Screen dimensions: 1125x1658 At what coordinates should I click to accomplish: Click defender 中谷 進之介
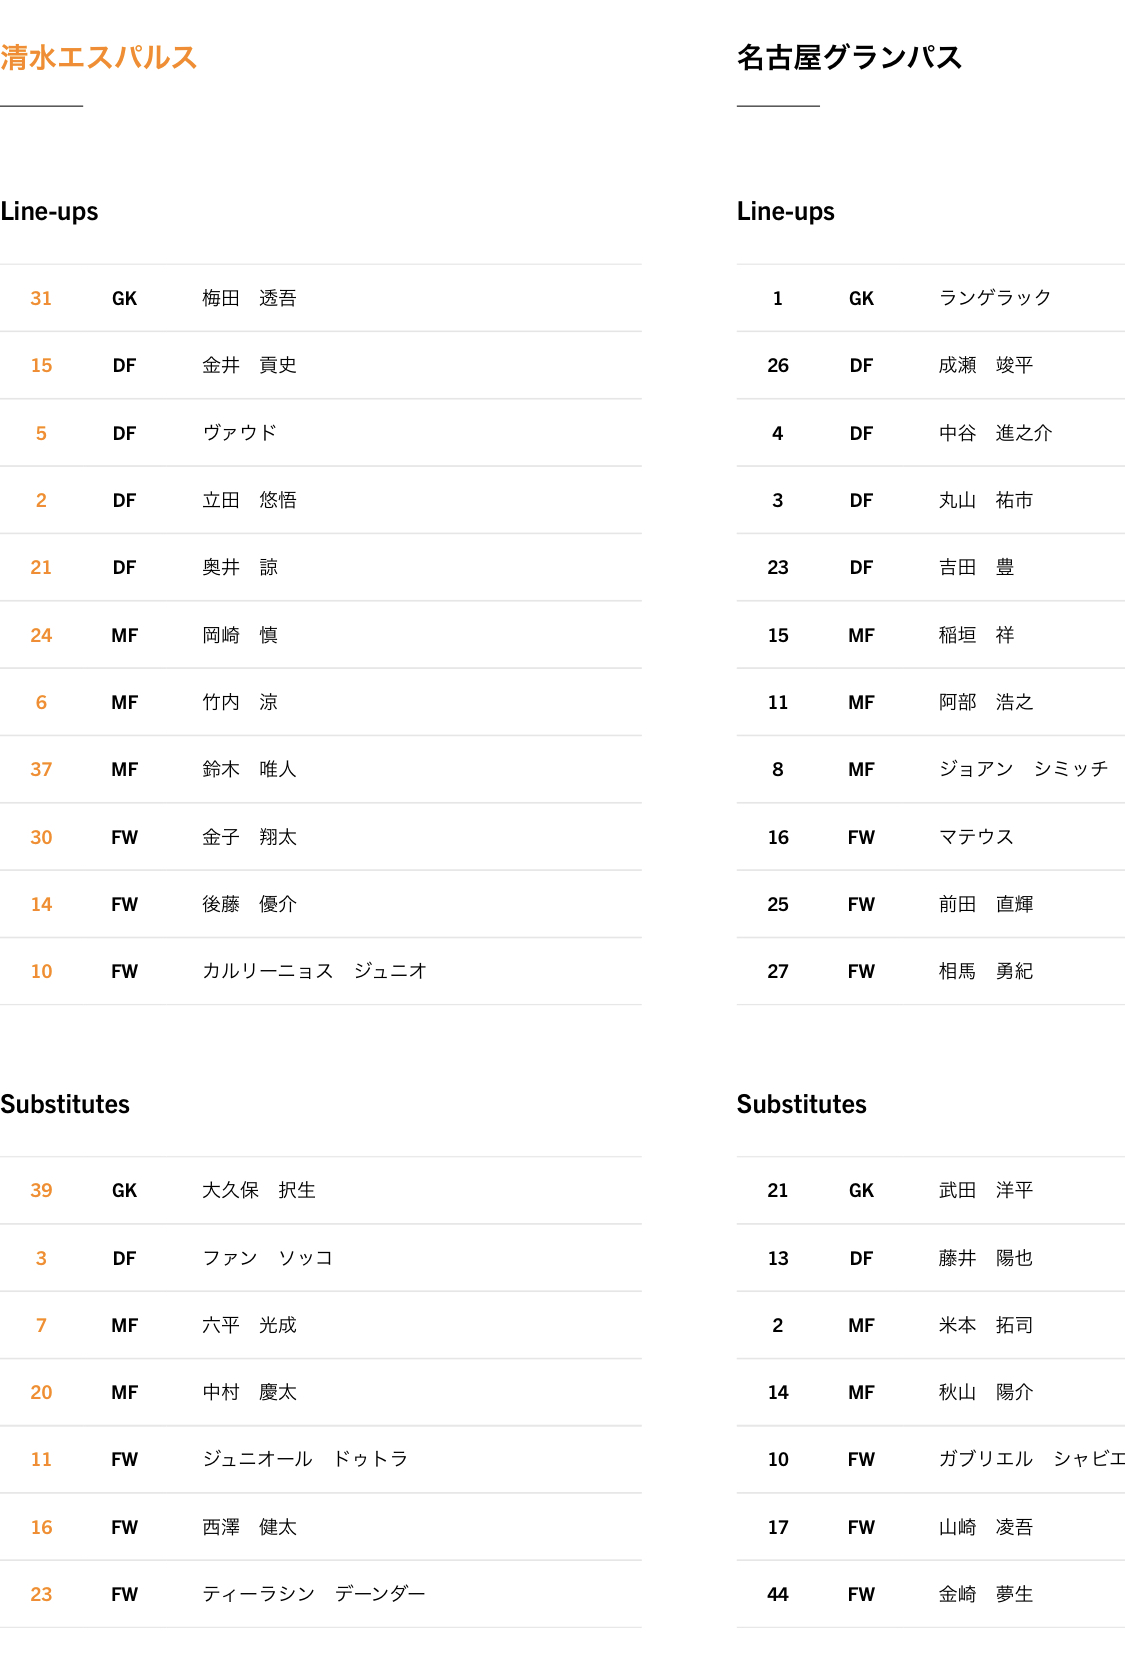995,433
